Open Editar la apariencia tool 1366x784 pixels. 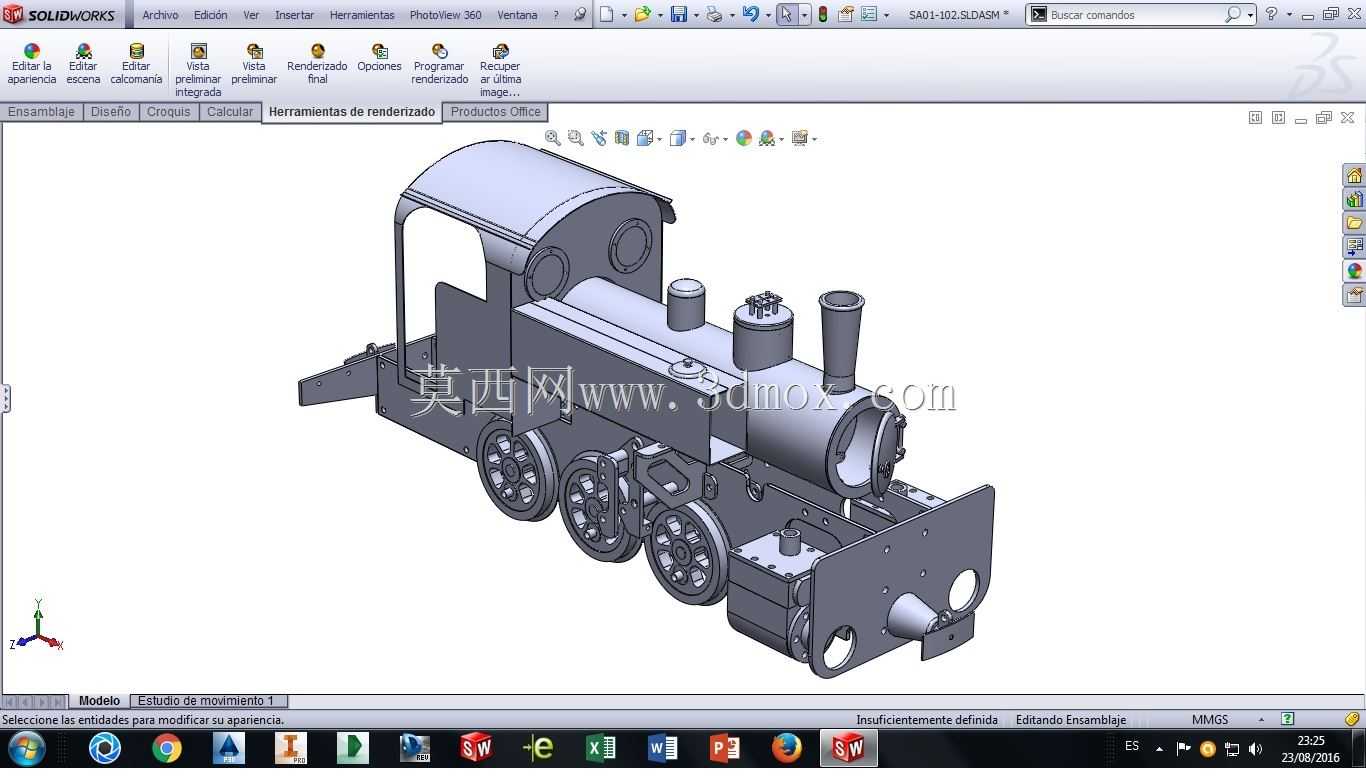tap(32, 64)
